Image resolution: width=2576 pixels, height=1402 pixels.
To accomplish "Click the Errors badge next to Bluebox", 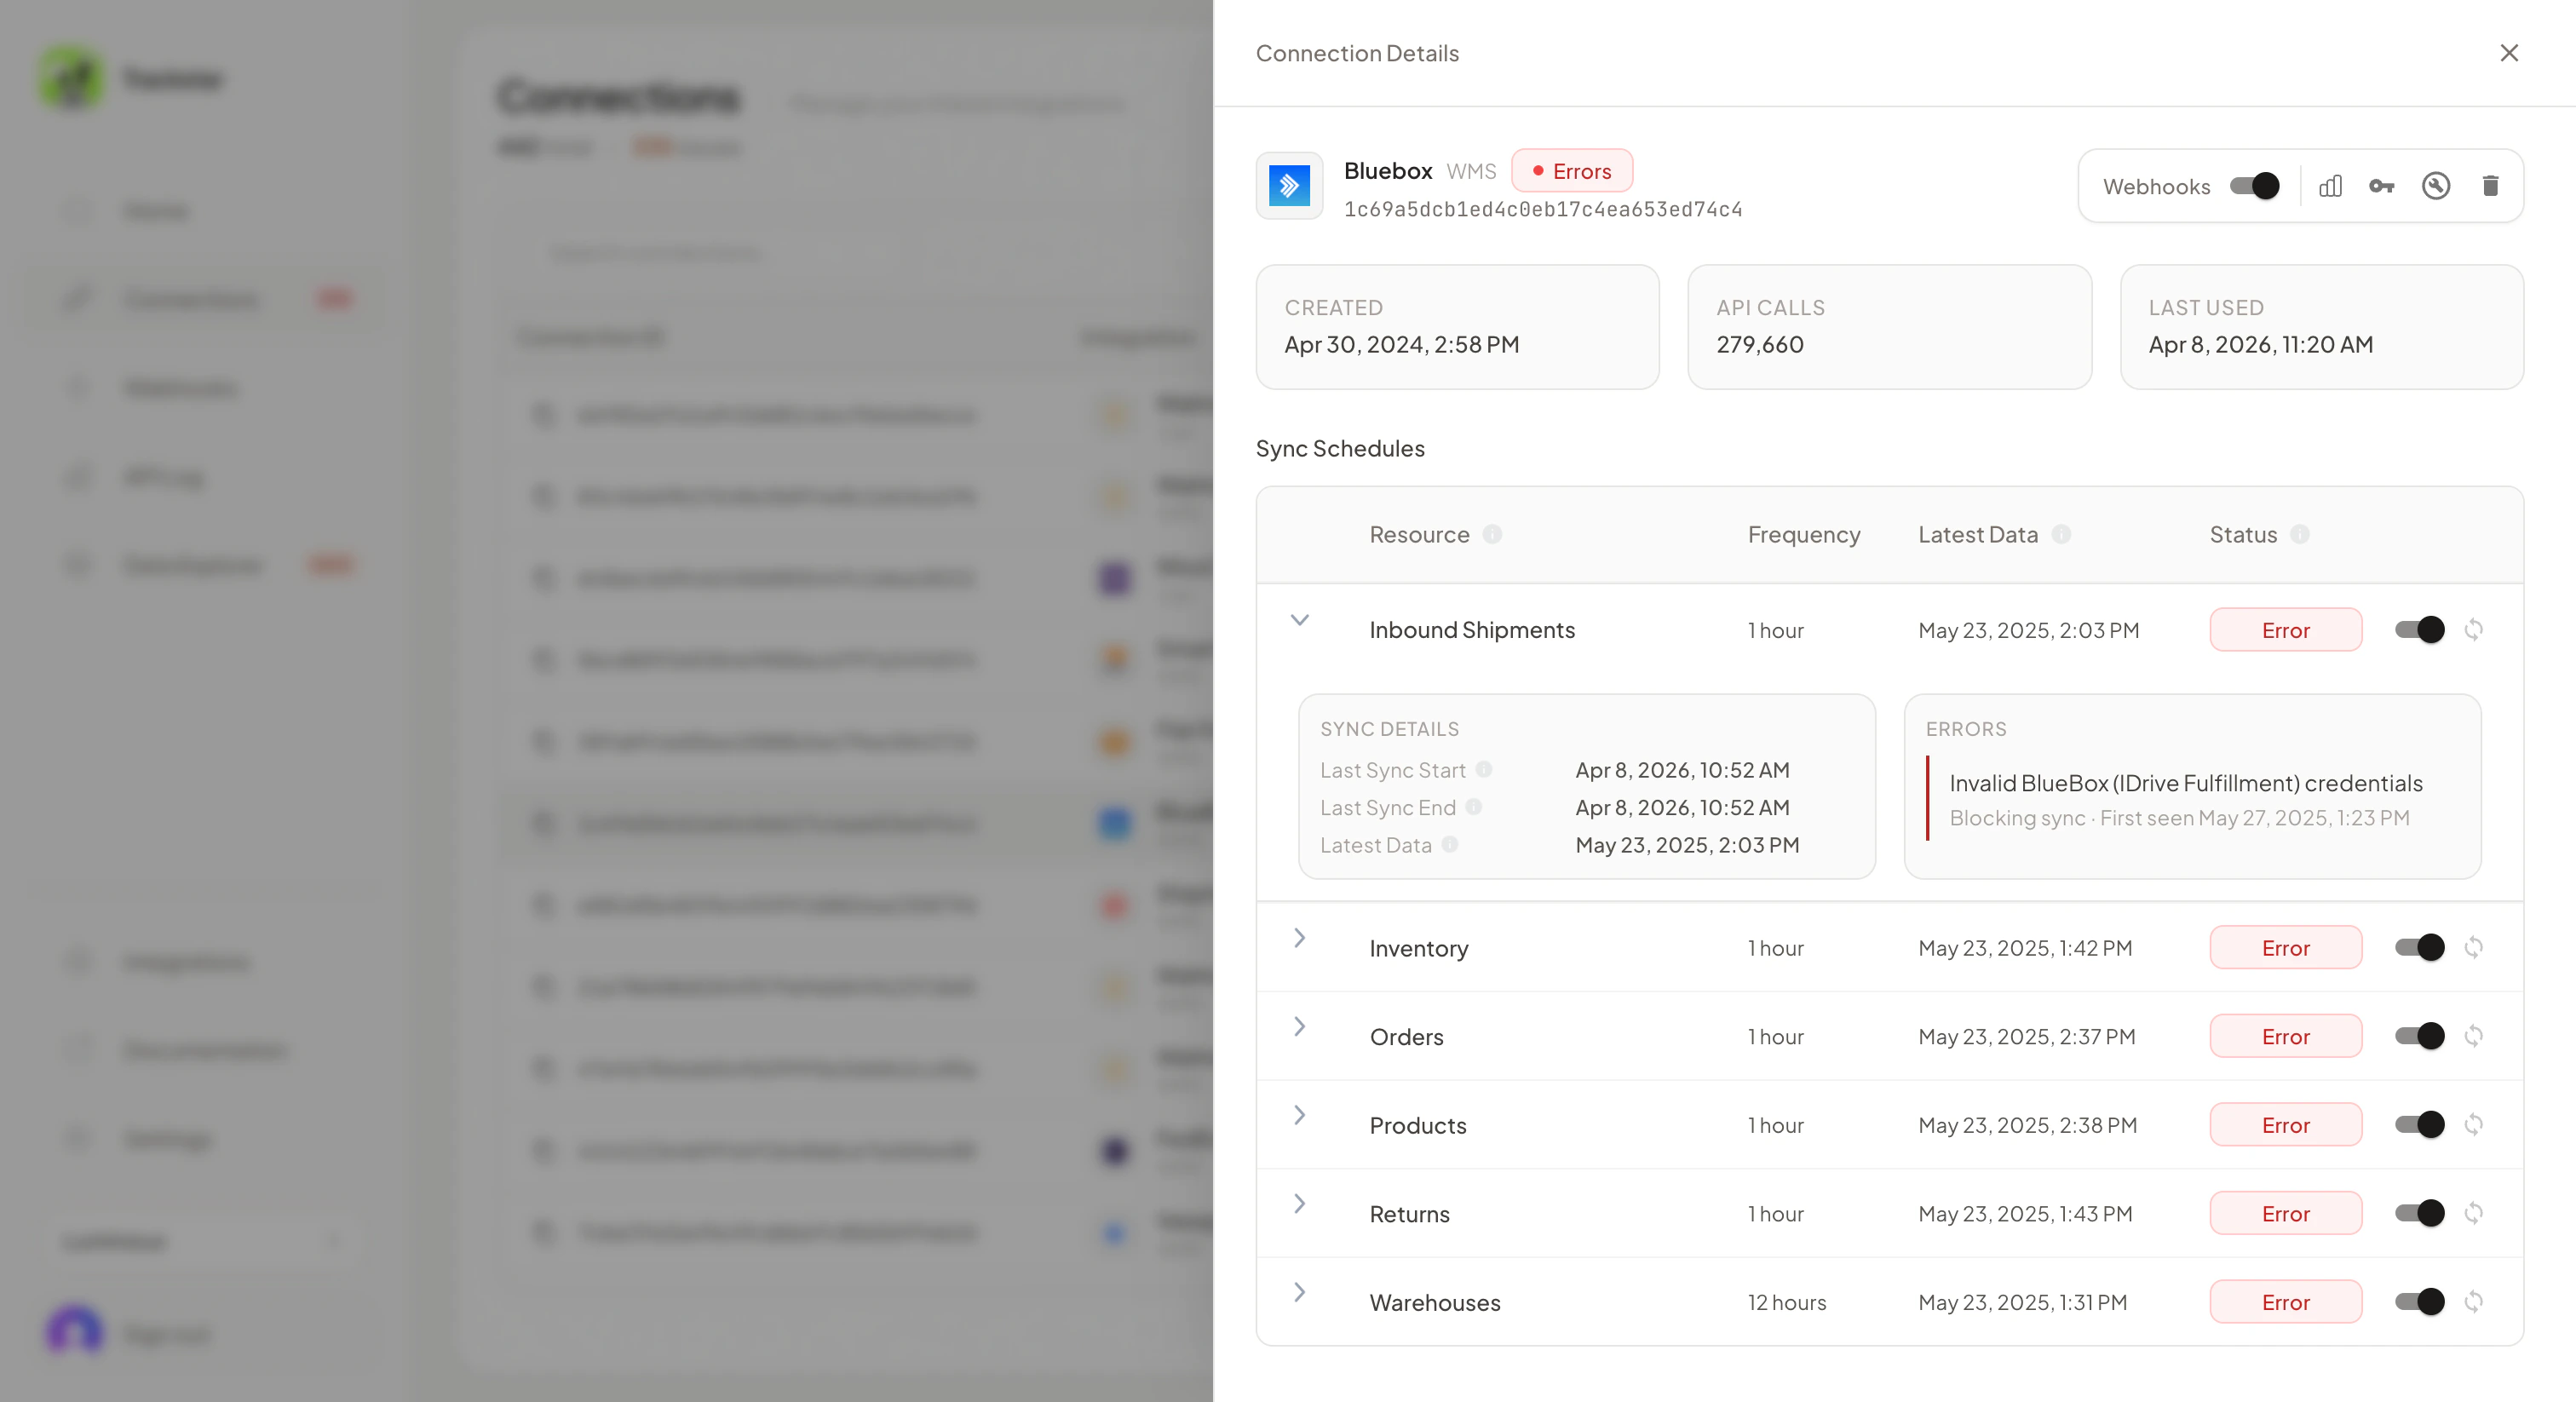I will (1572, 170).
